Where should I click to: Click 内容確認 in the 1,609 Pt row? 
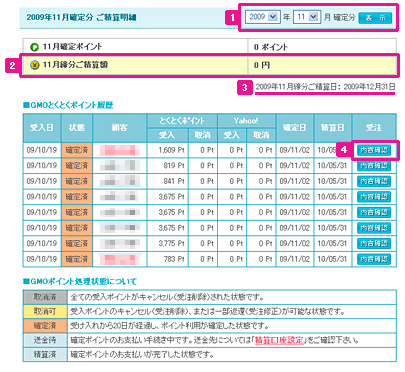(x=374, y=150)
